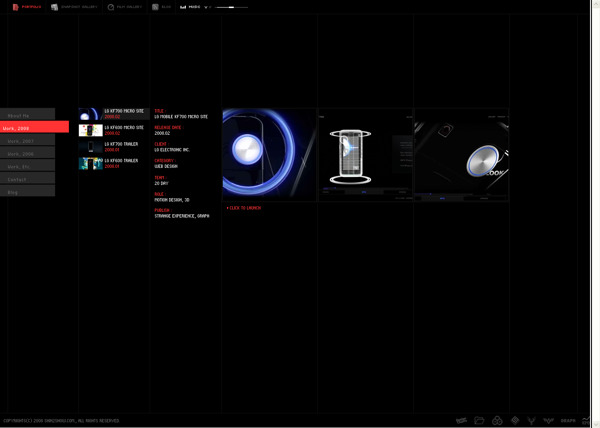
Task: Click the Music equalizer icon
Action: (x=183, y=7)
